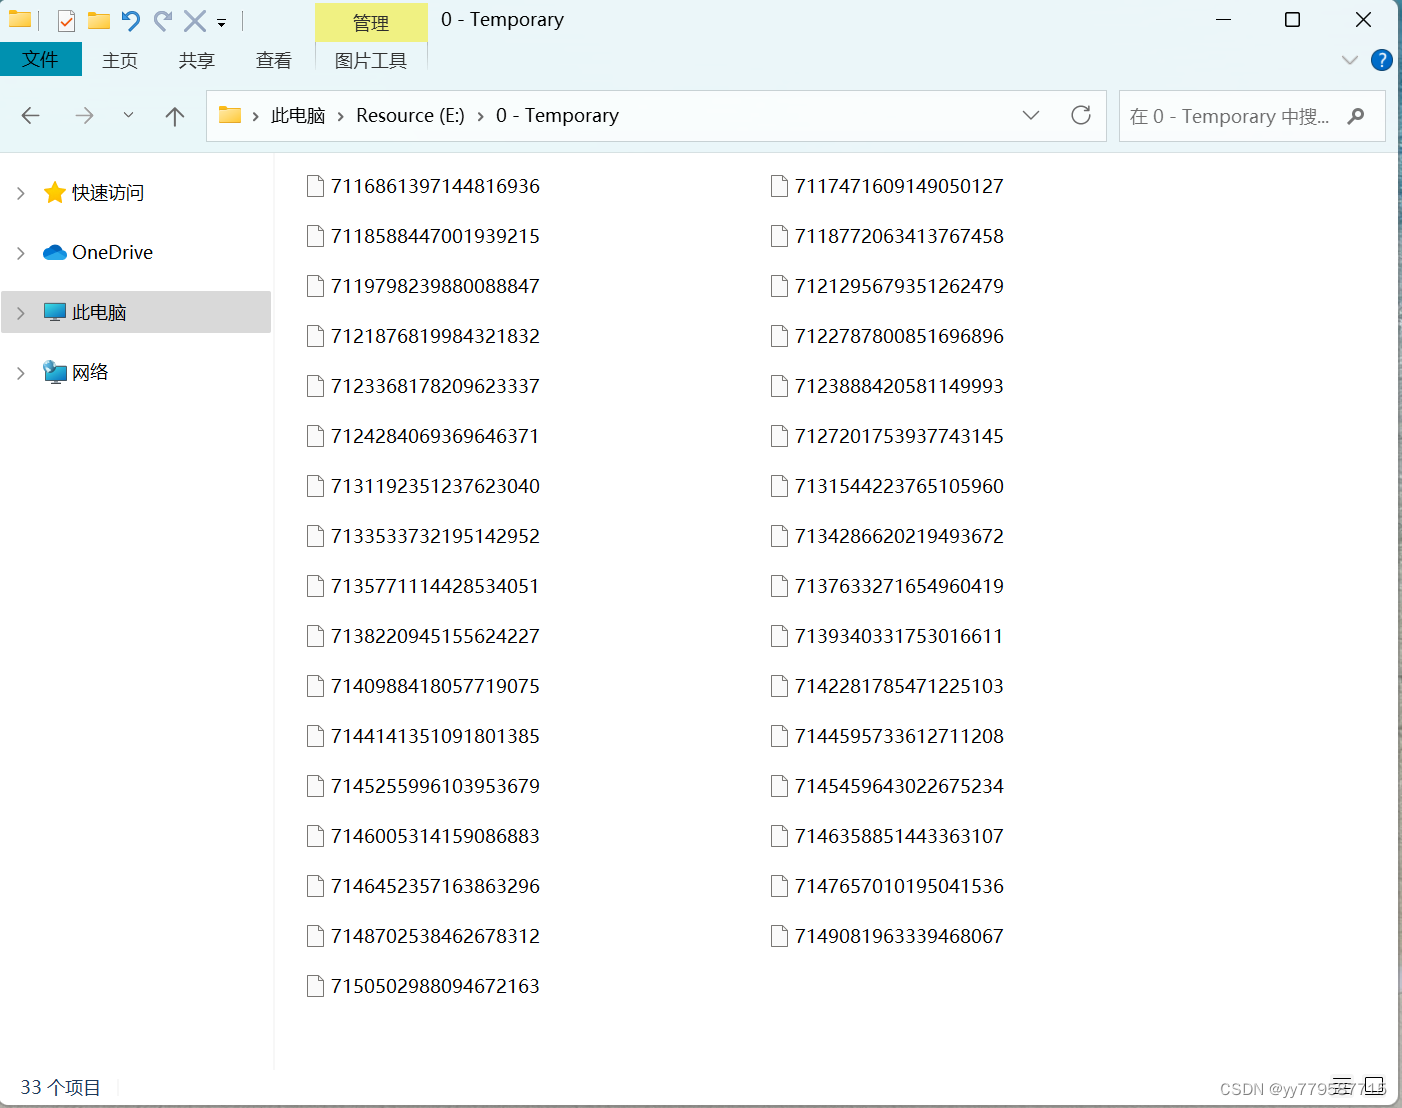Select file name 7142281785471225103
1402x1108 pixels.
click(x=899, y=686)
